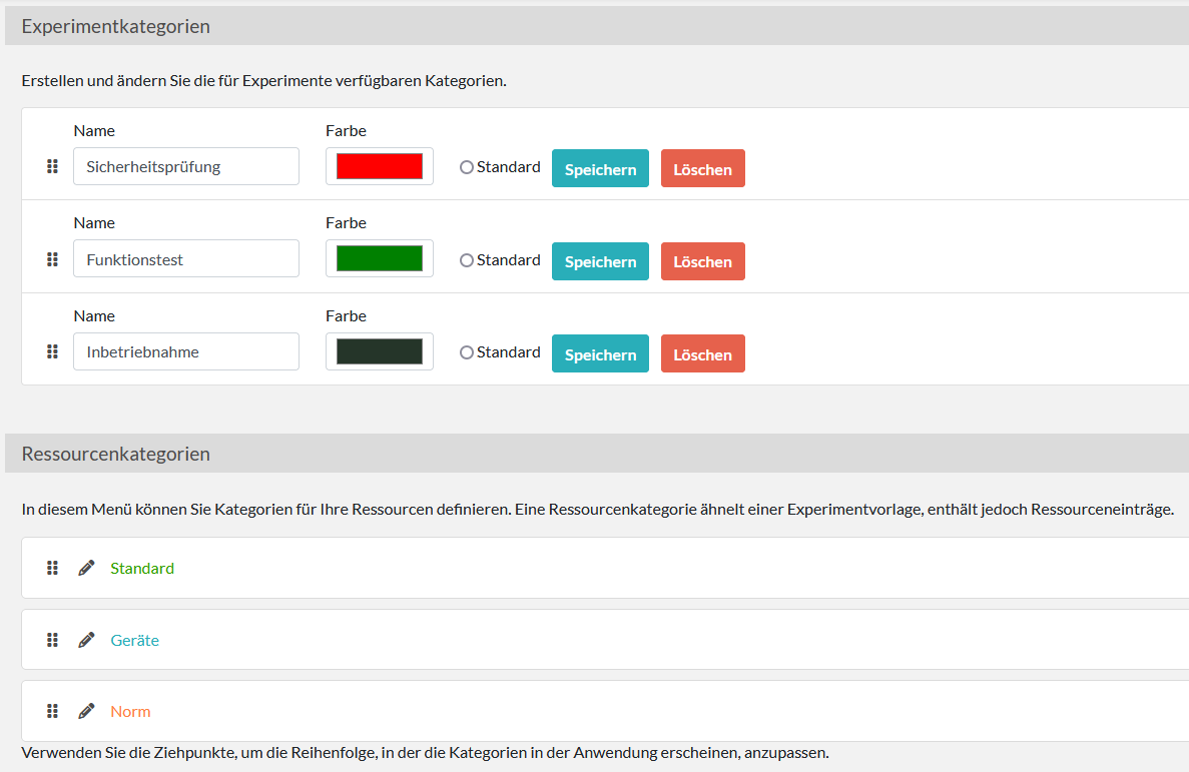Click drag handle for Inbetriebnahme category
The width and height of the screenshot is (1189, 772).
(x=53, y=352)
